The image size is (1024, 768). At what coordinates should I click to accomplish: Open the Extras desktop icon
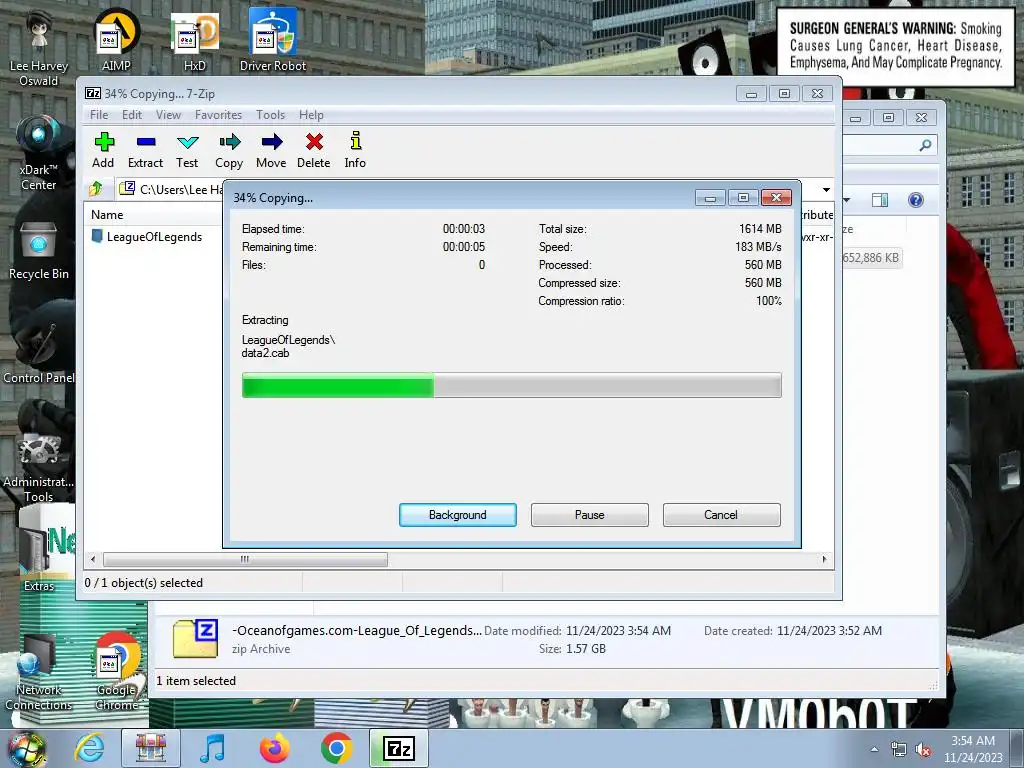click(x=39, y=556)
